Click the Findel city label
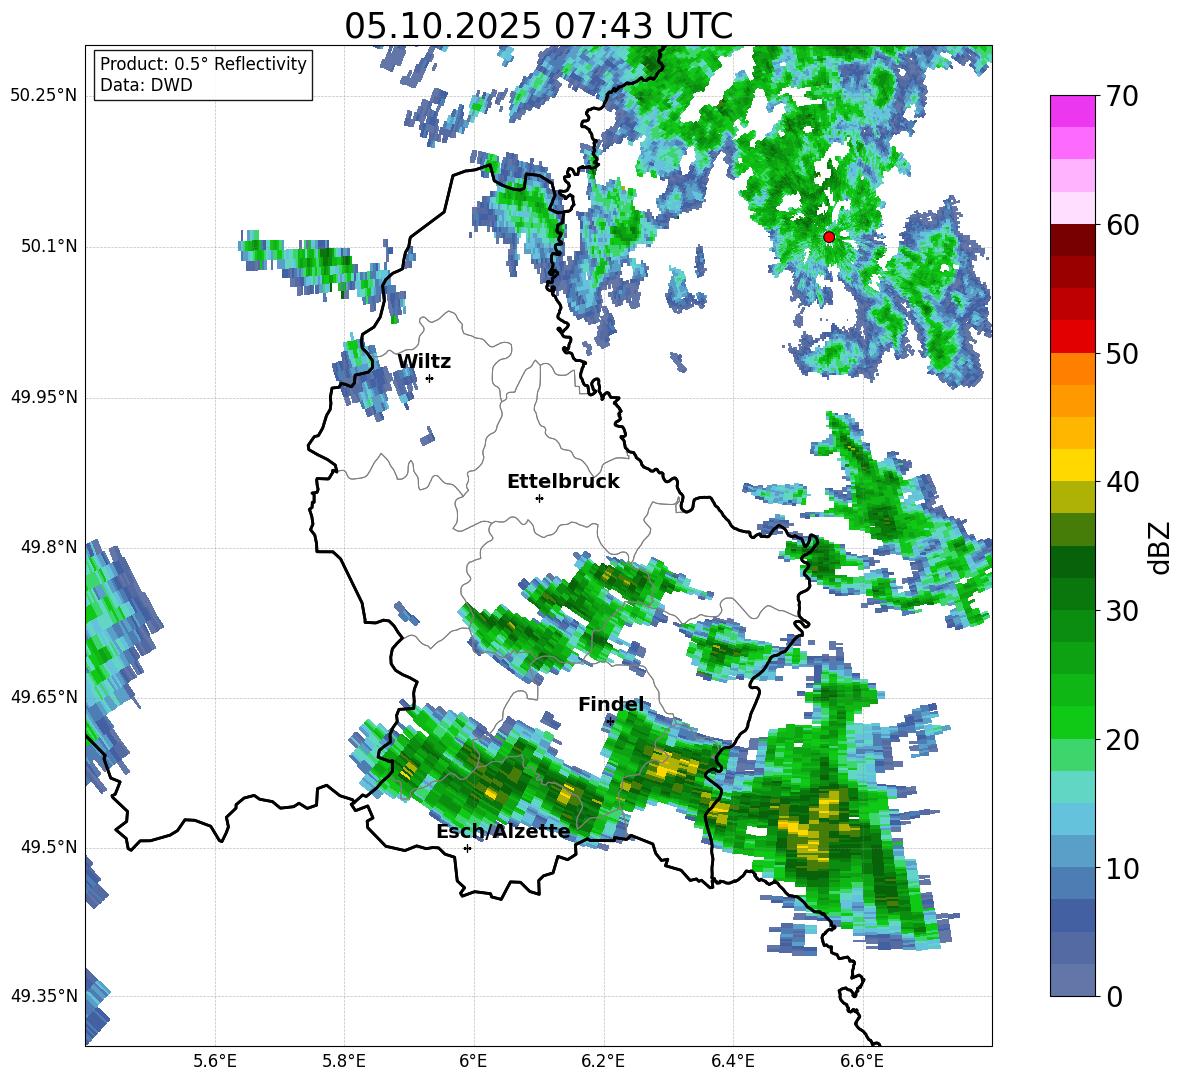Image resolution: width=1184 pixels, height=1081 pixels. pyautogui.click(x=611, y=704)
